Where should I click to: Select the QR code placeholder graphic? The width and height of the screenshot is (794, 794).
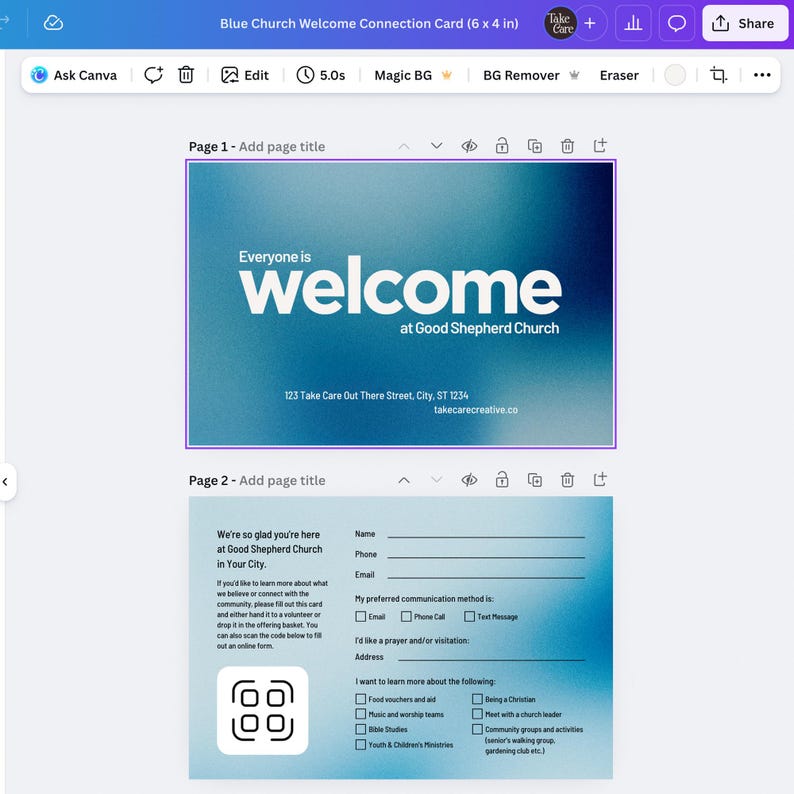pos(262,710)
